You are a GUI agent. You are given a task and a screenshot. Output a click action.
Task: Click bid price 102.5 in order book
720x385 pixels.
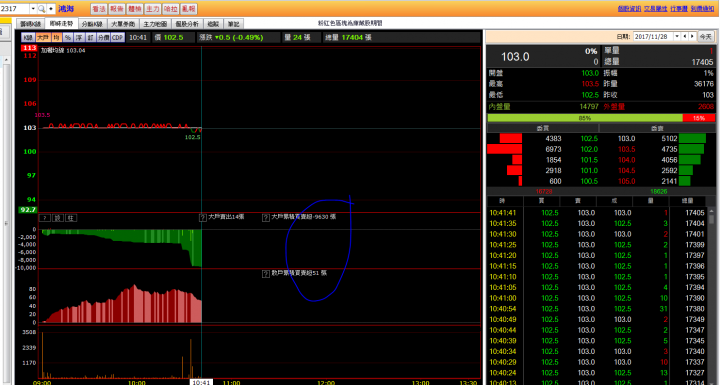coord(589,139)
